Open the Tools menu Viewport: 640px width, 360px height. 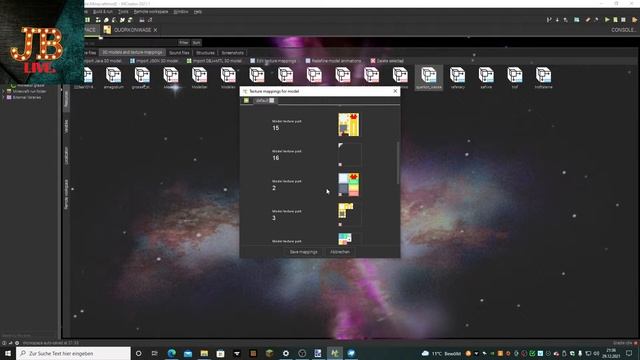(x=123, y=12)
